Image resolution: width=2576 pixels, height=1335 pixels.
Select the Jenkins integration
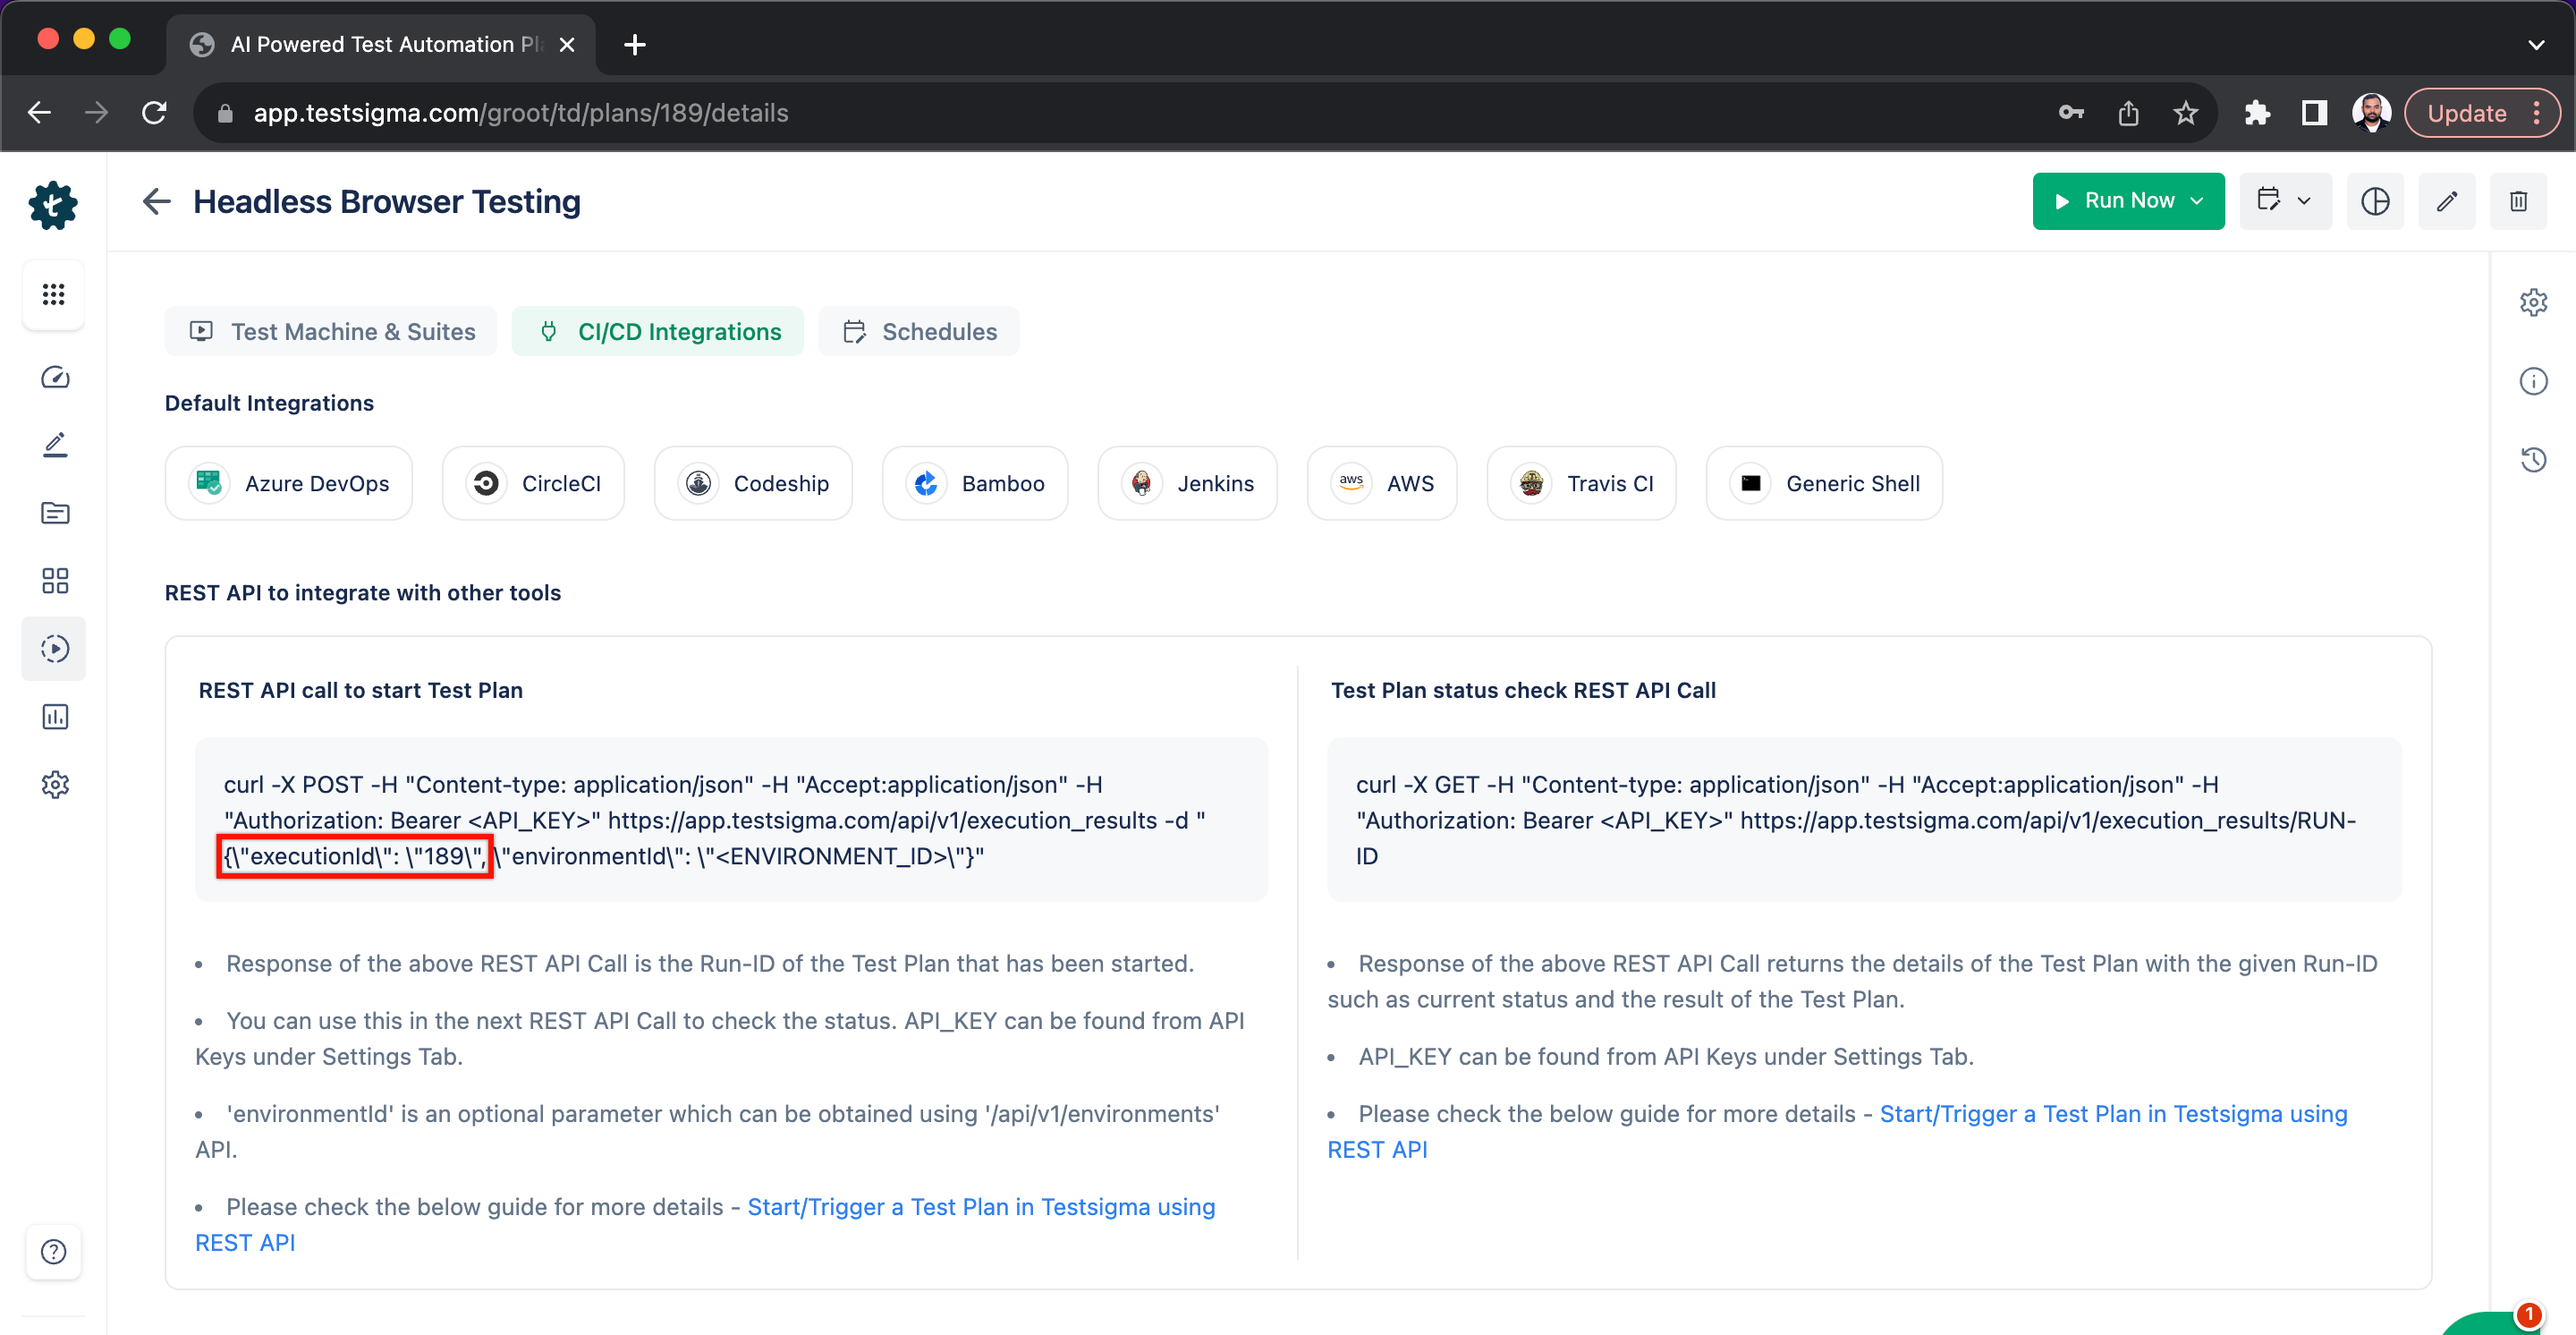(1187, 483)
